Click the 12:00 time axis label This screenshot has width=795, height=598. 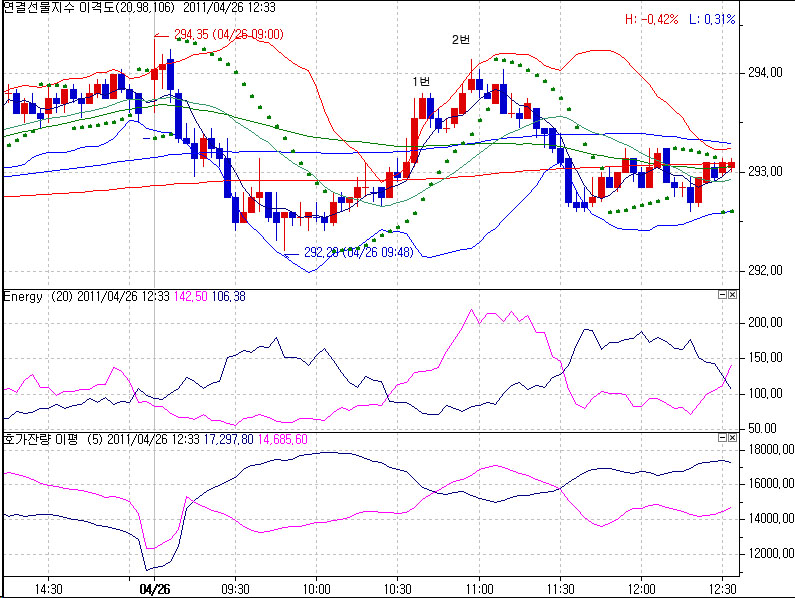(641, 589)
